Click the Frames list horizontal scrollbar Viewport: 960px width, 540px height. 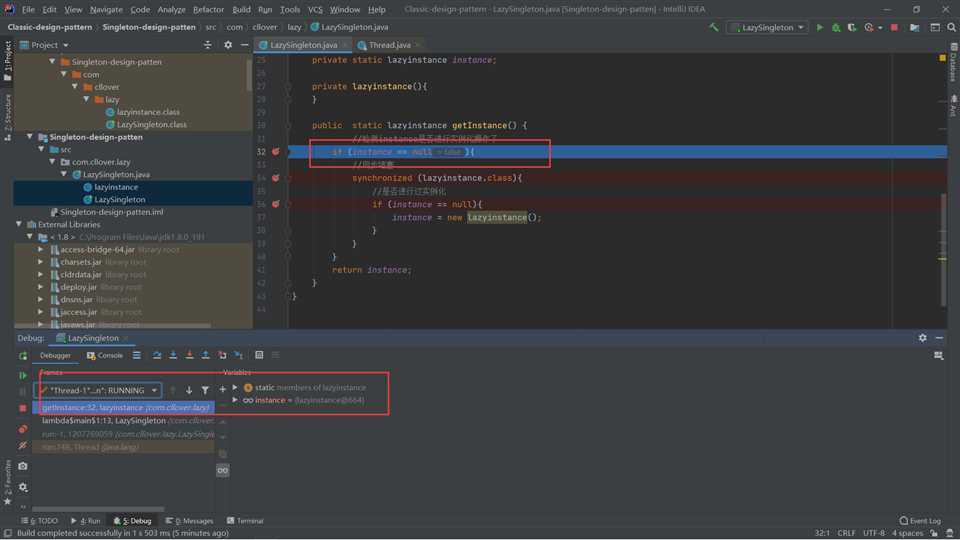tap(98, 509)
